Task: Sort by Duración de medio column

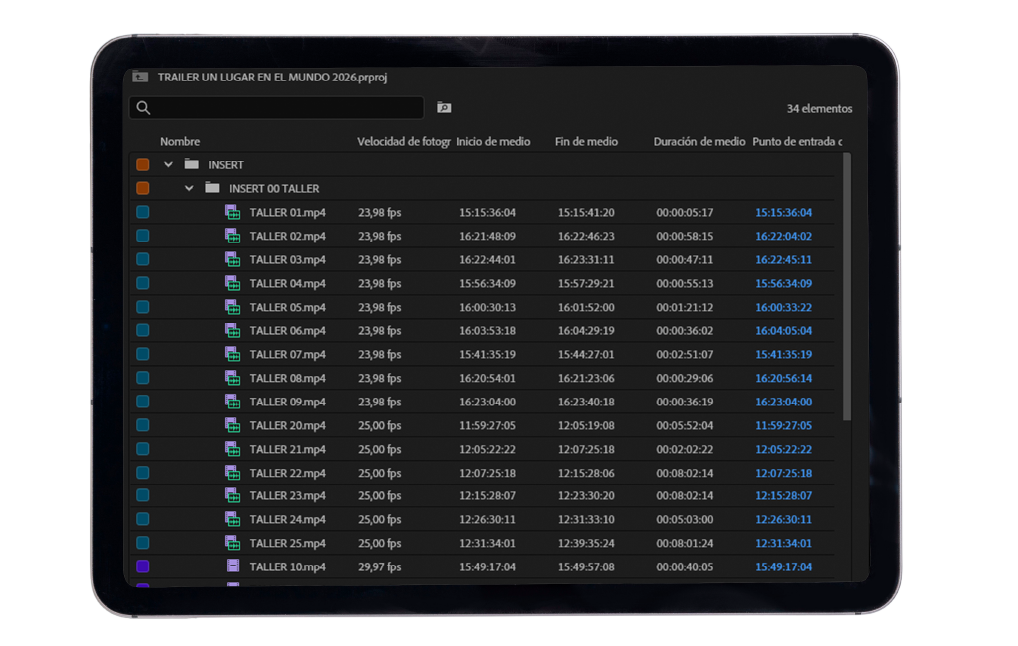Action: pos(699,142)
